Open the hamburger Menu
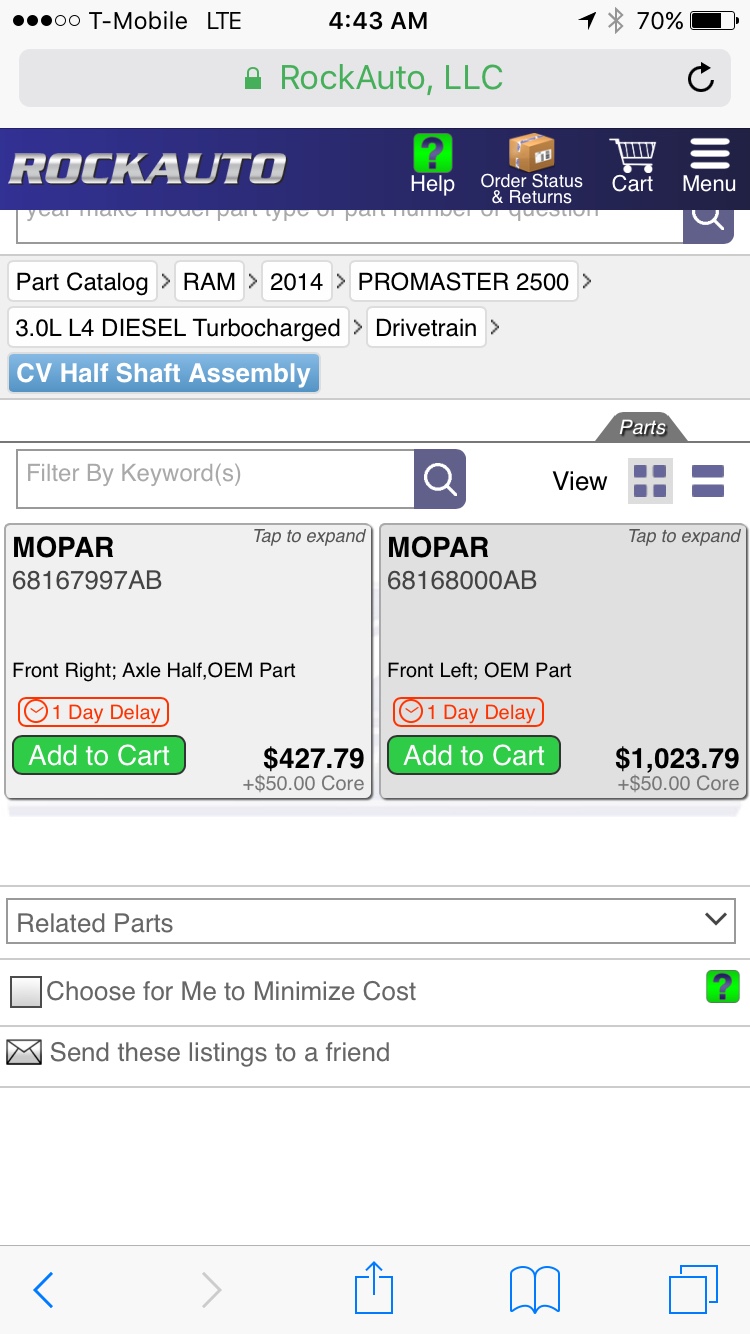The height and width of the screenshot is (1334, 750). point(709,165)
